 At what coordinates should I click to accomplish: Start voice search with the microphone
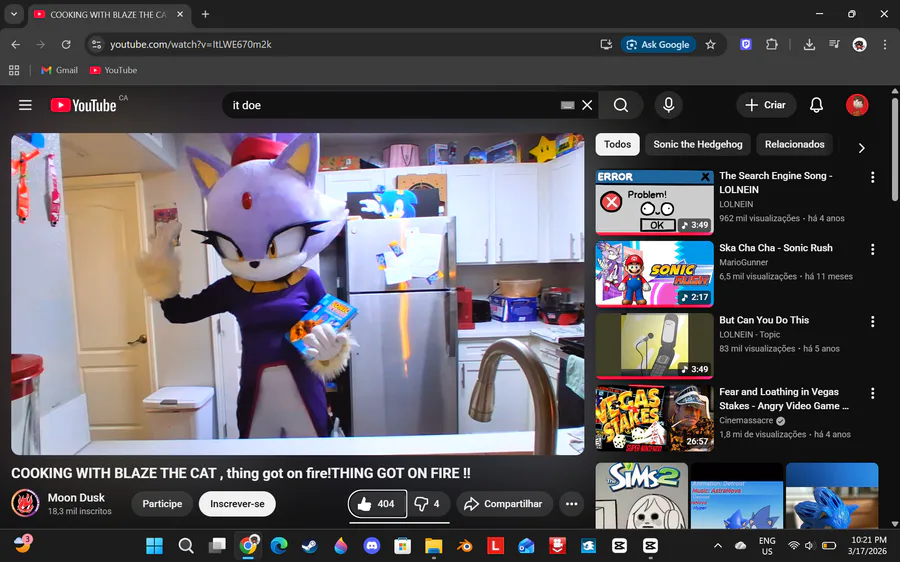(x=669, y=105)
